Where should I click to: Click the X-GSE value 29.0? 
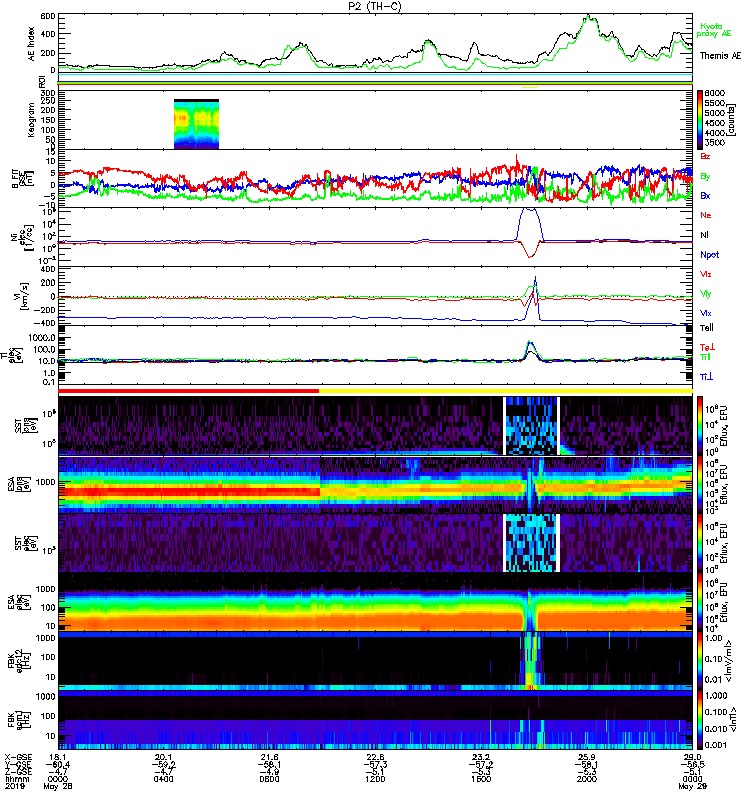(x=692, y=757)
